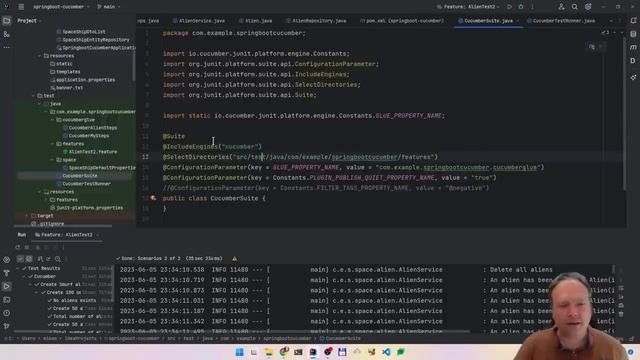This screenshot has width=640, height=360.
Task: Open the tool window marked D on the right stripe
Action: click(633, 61)
